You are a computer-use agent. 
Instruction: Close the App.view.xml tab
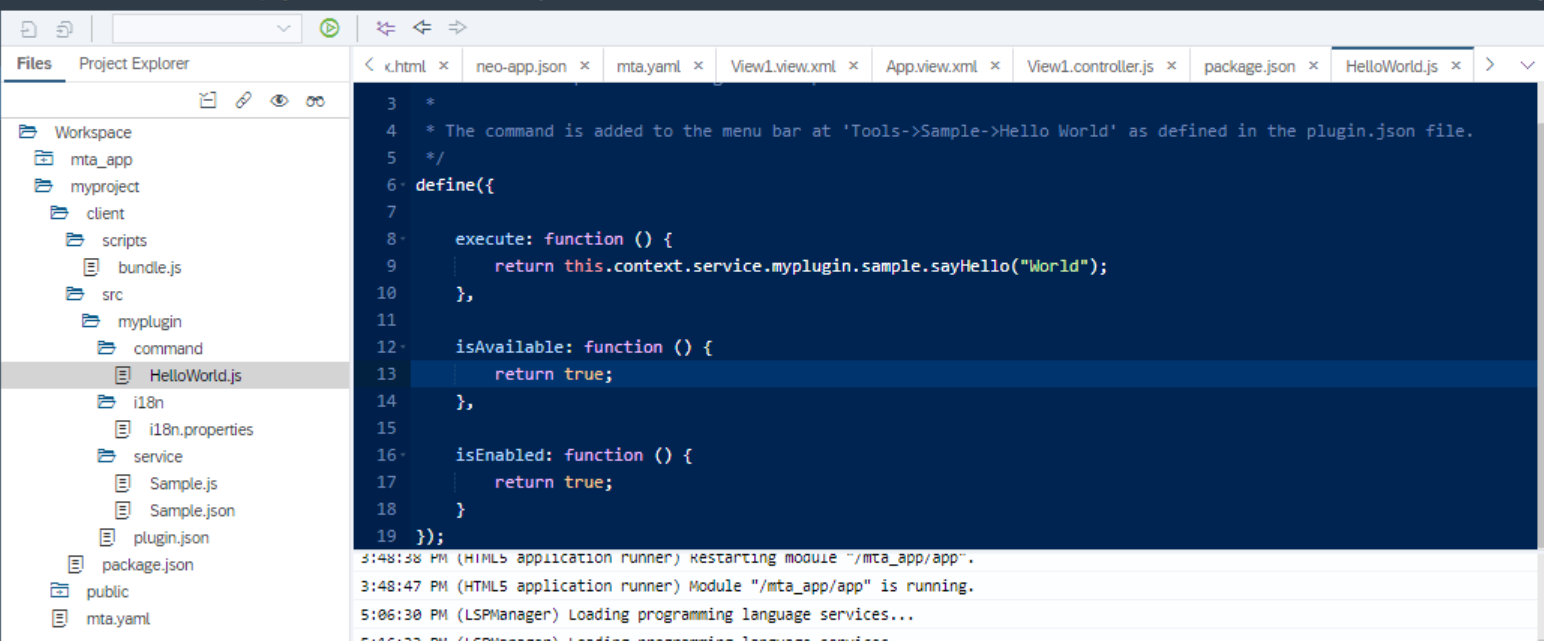[x=995, y=66]
